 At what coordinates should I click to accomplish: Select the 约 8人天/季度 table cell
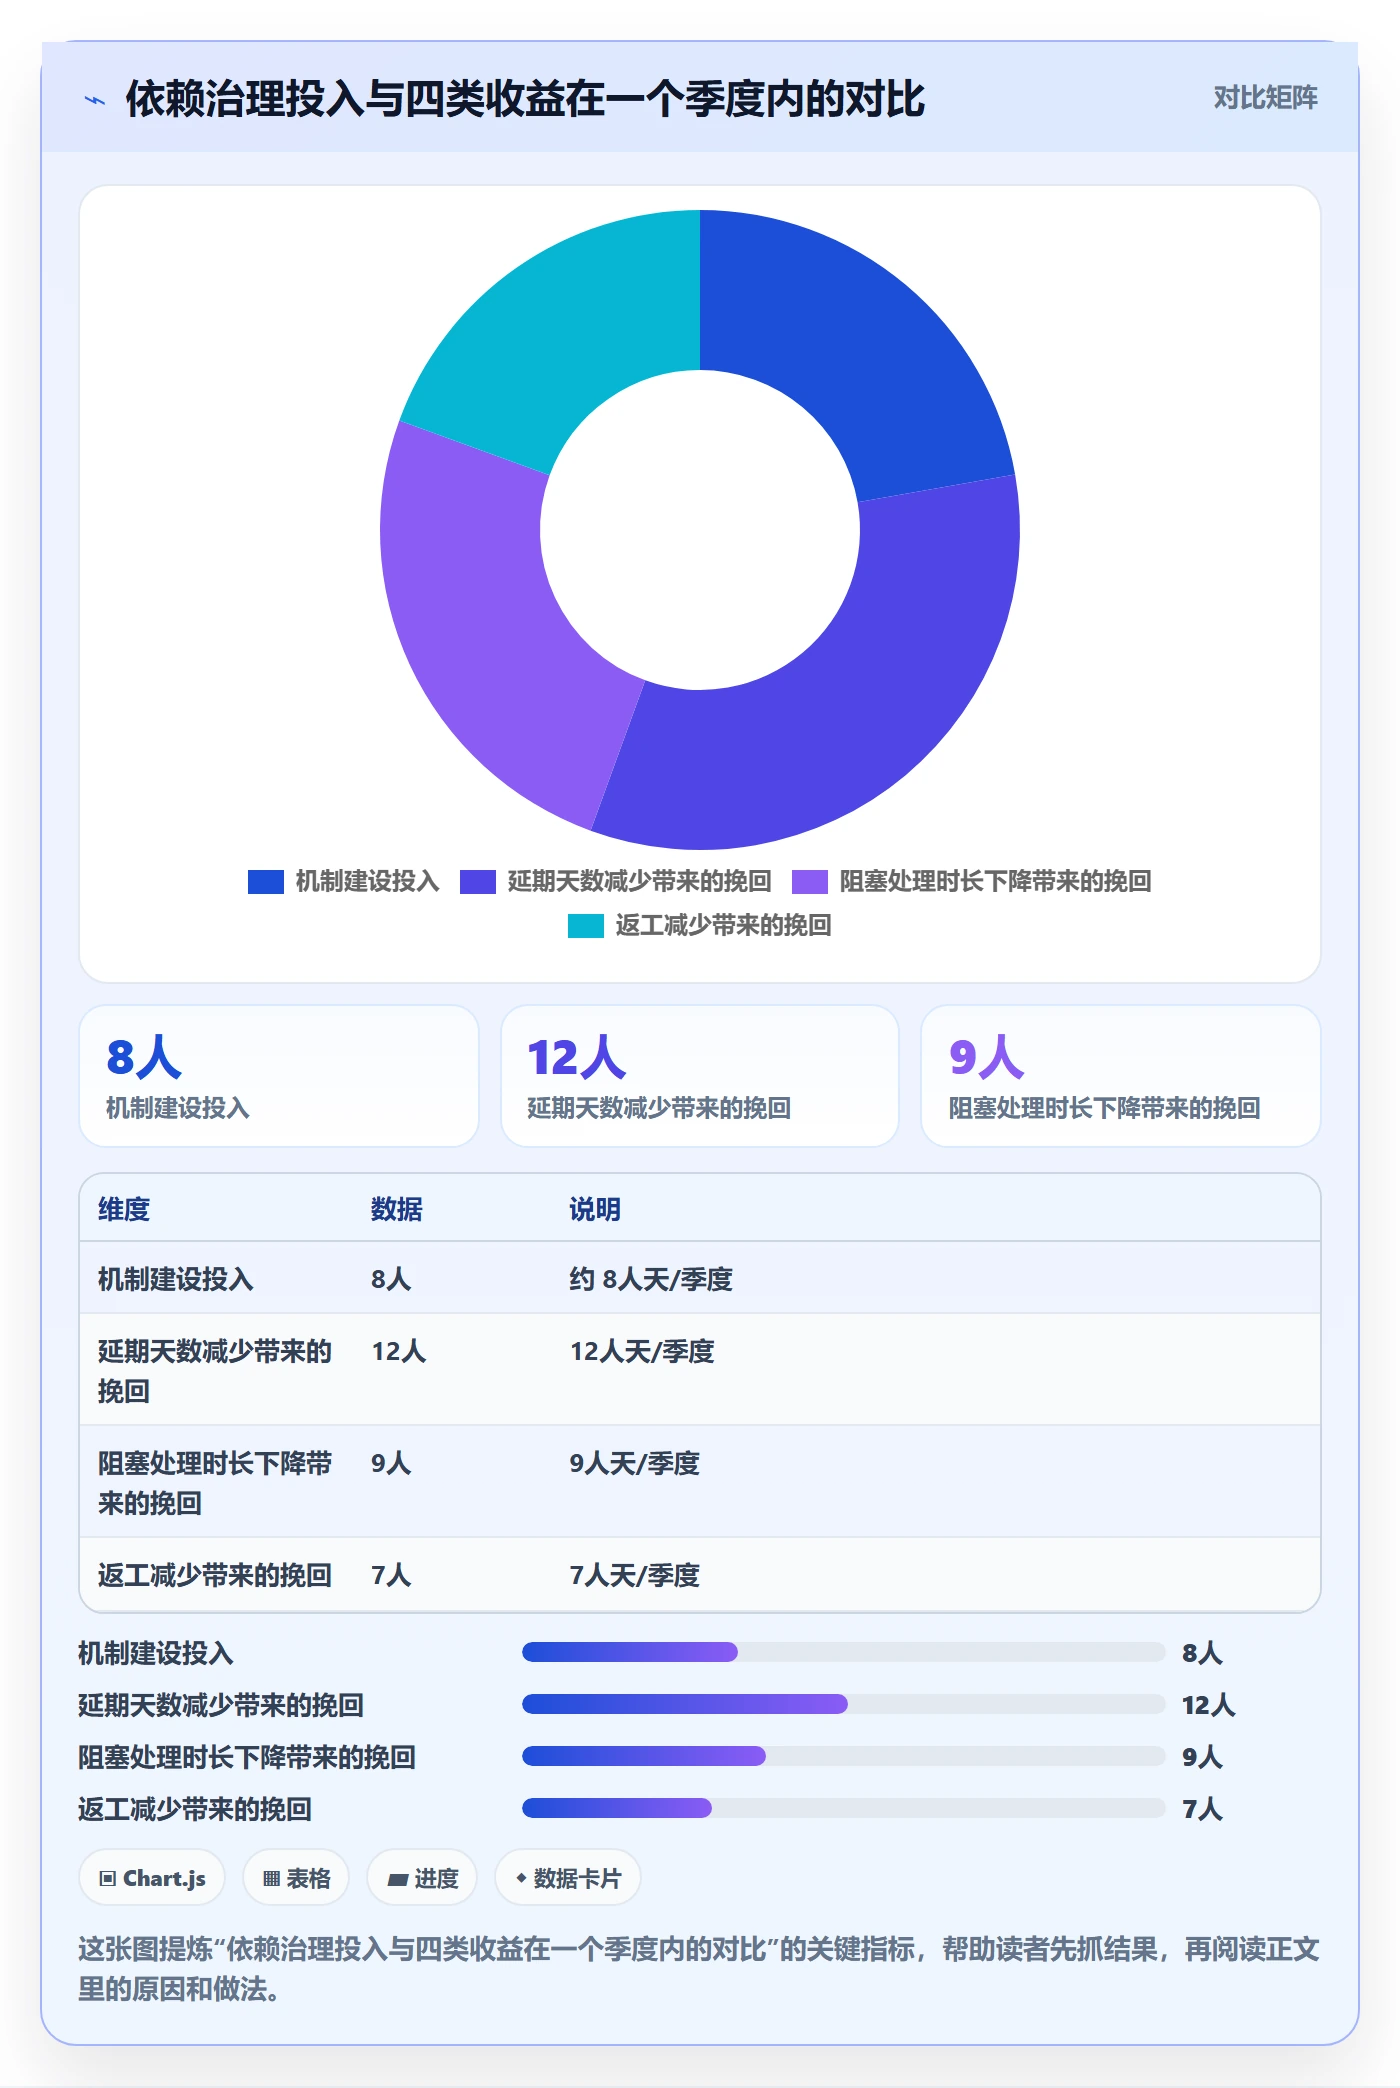click(651, 1279)
